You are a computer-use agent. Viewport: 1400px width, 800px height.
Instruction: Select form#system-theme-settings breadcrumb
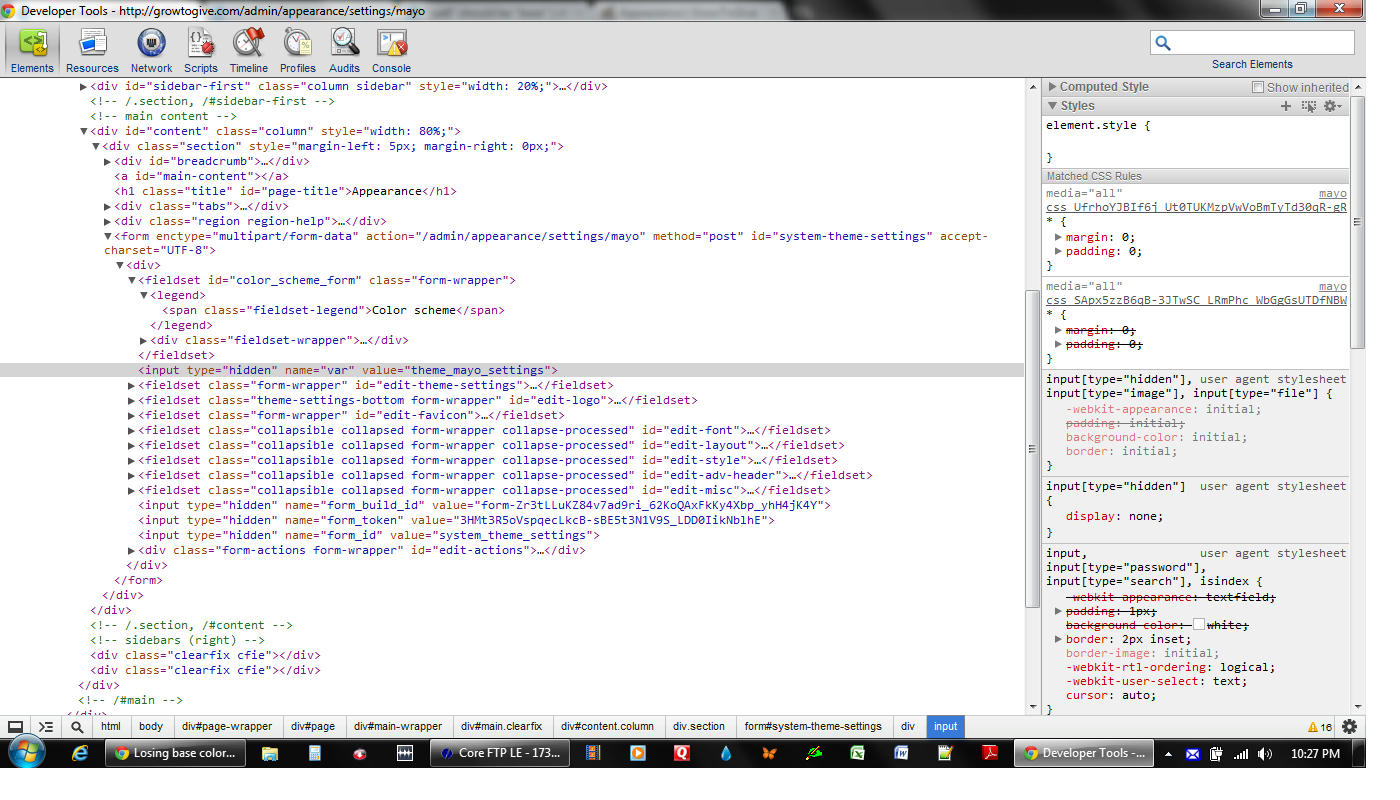[813, 727]
